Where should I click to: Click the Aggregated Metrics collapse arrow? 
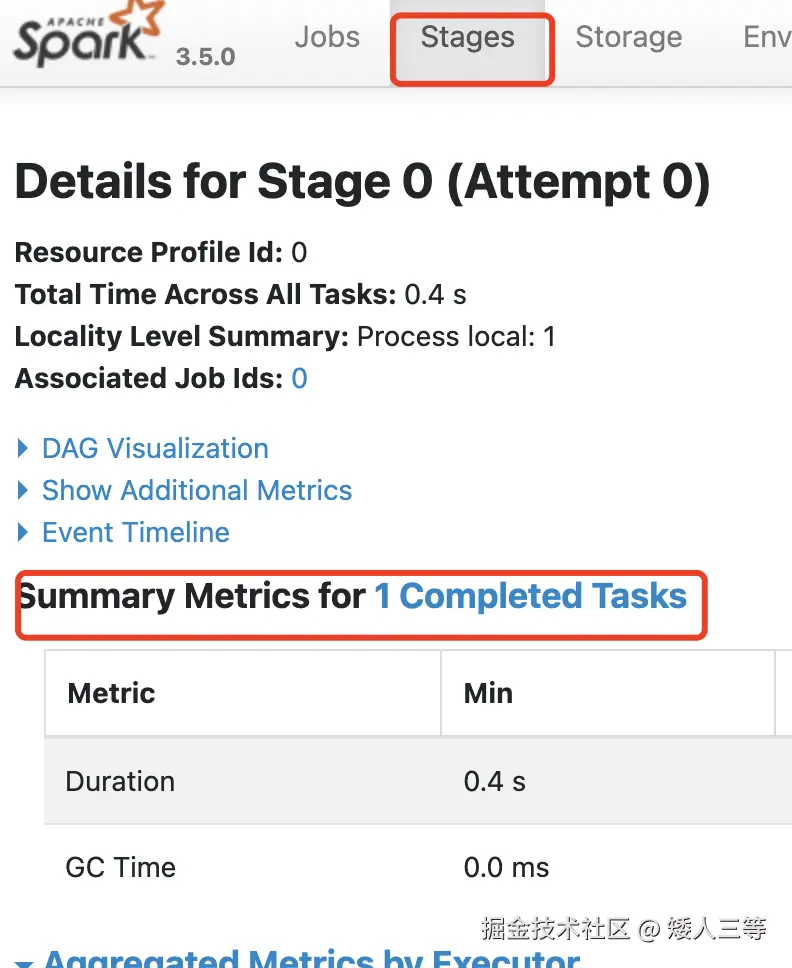pos(24,962)
